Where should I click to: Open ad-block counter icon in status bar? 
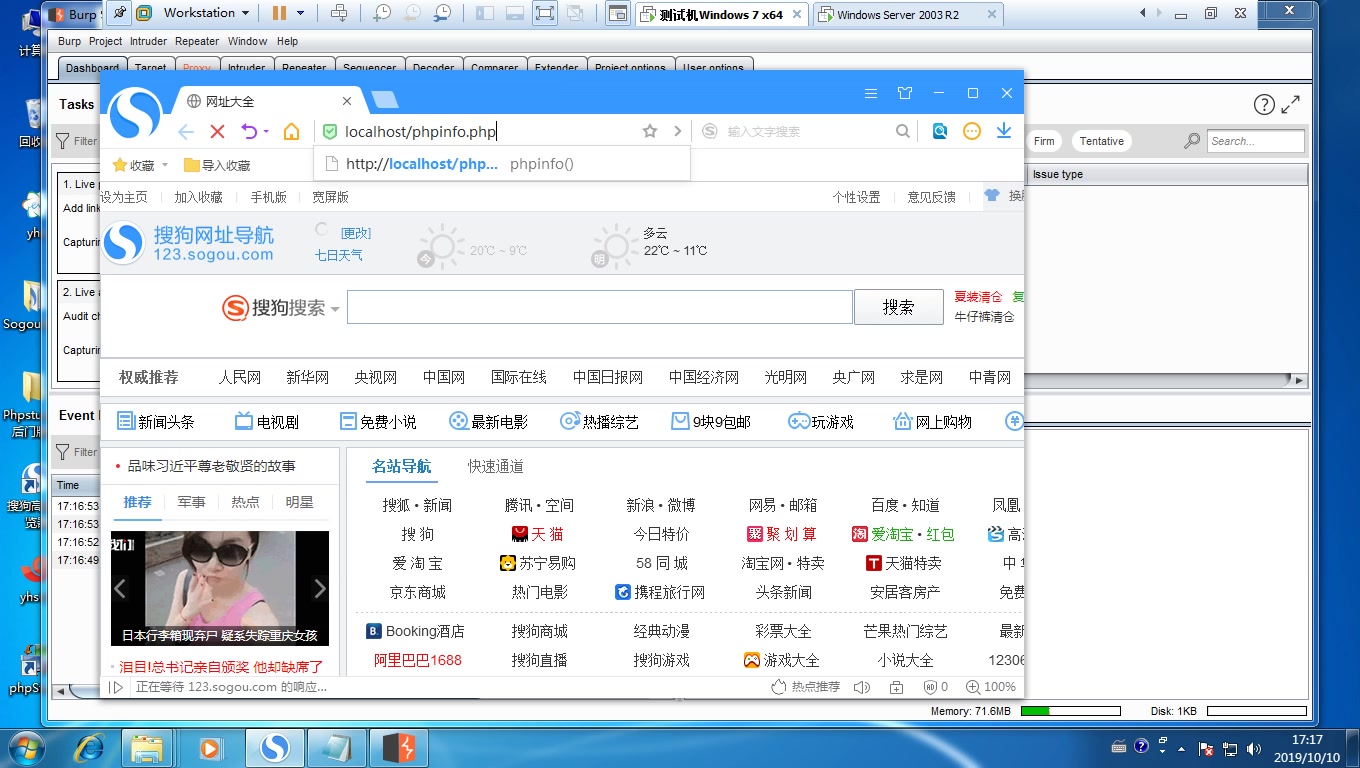[936, 687]
